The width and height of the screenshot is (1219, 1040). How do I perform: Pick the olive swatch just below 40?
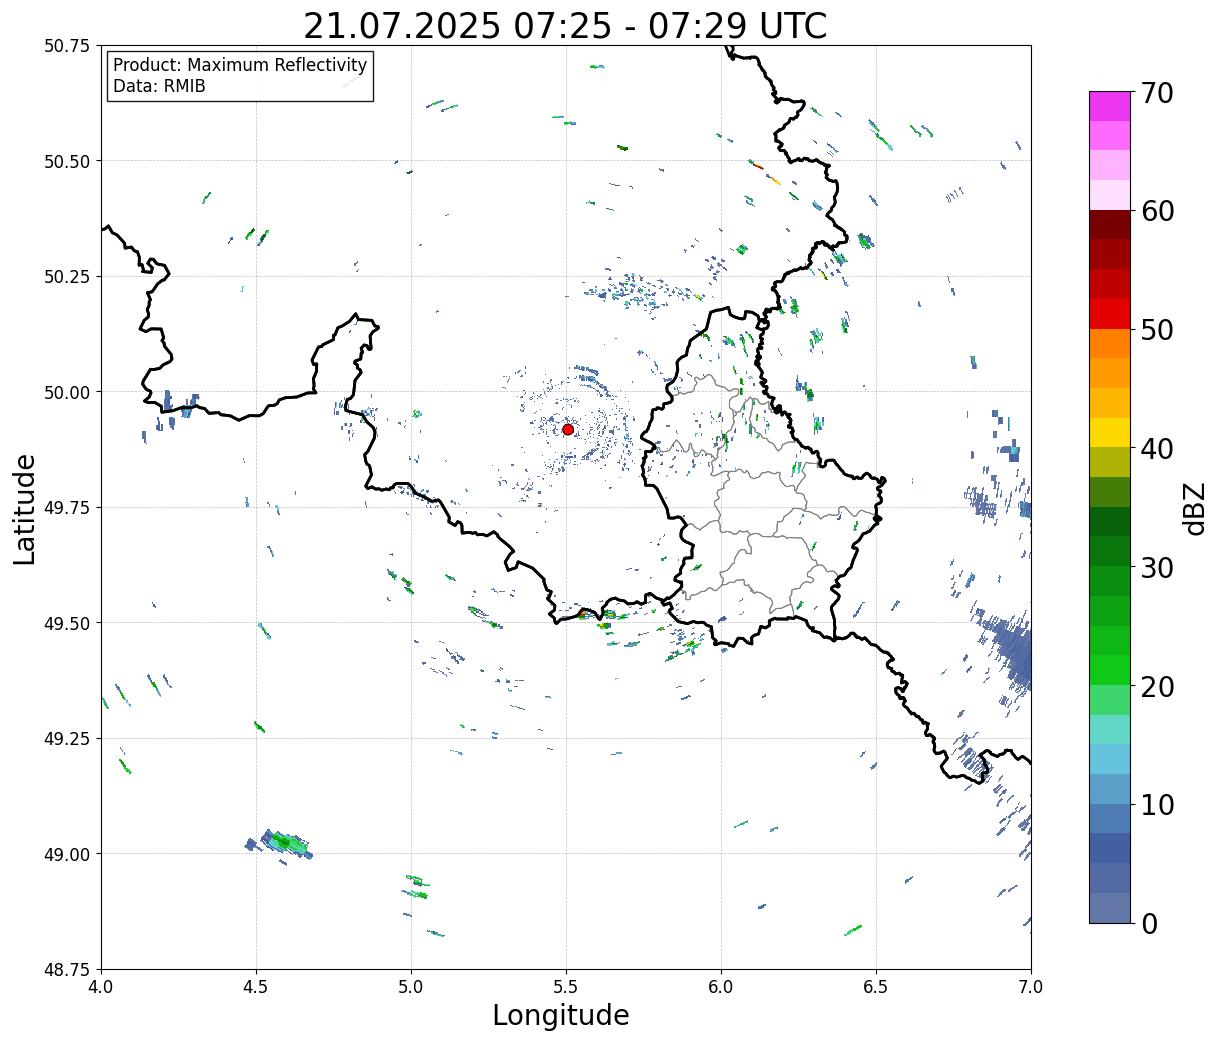(x=1110, y=462)
